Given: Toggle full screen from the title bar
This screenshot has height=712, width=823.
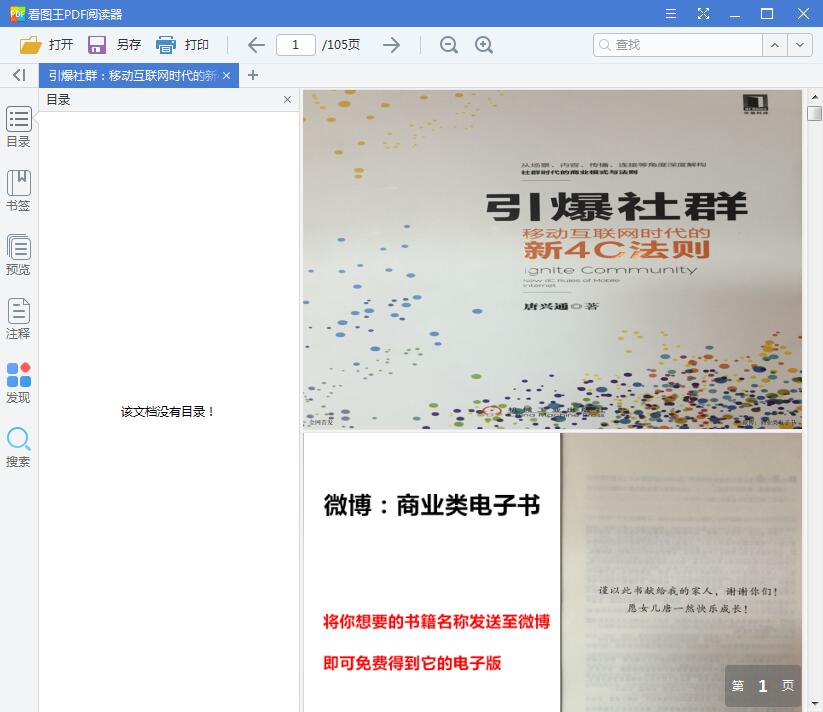Looking at the screenshot, I should [x=703, y=14].
